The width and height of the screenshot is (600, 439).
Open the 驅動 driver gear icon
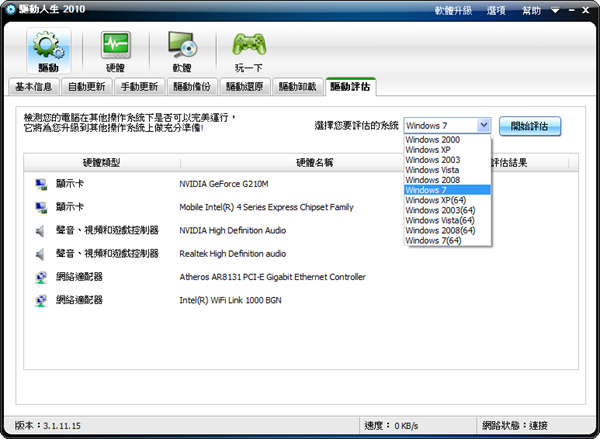[x=49, y=51]
